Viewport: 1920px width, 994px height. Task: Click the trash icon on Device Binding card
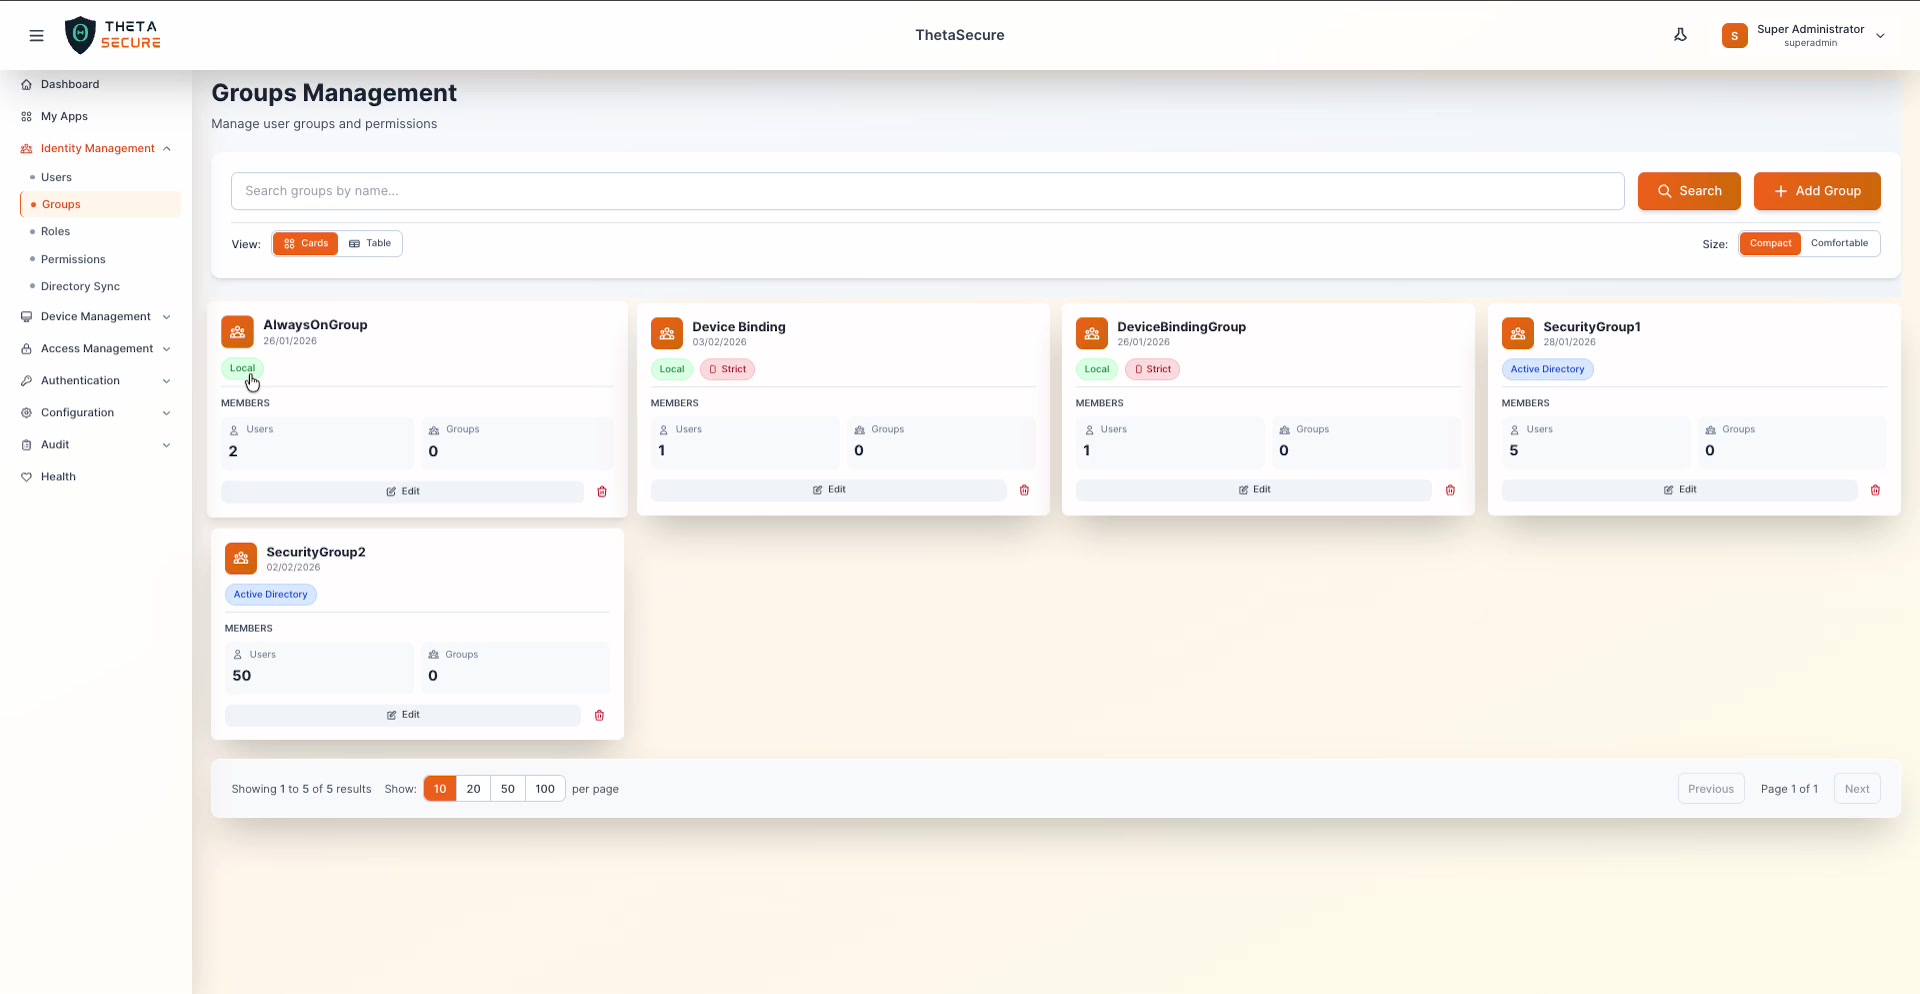click(1024, 490)
